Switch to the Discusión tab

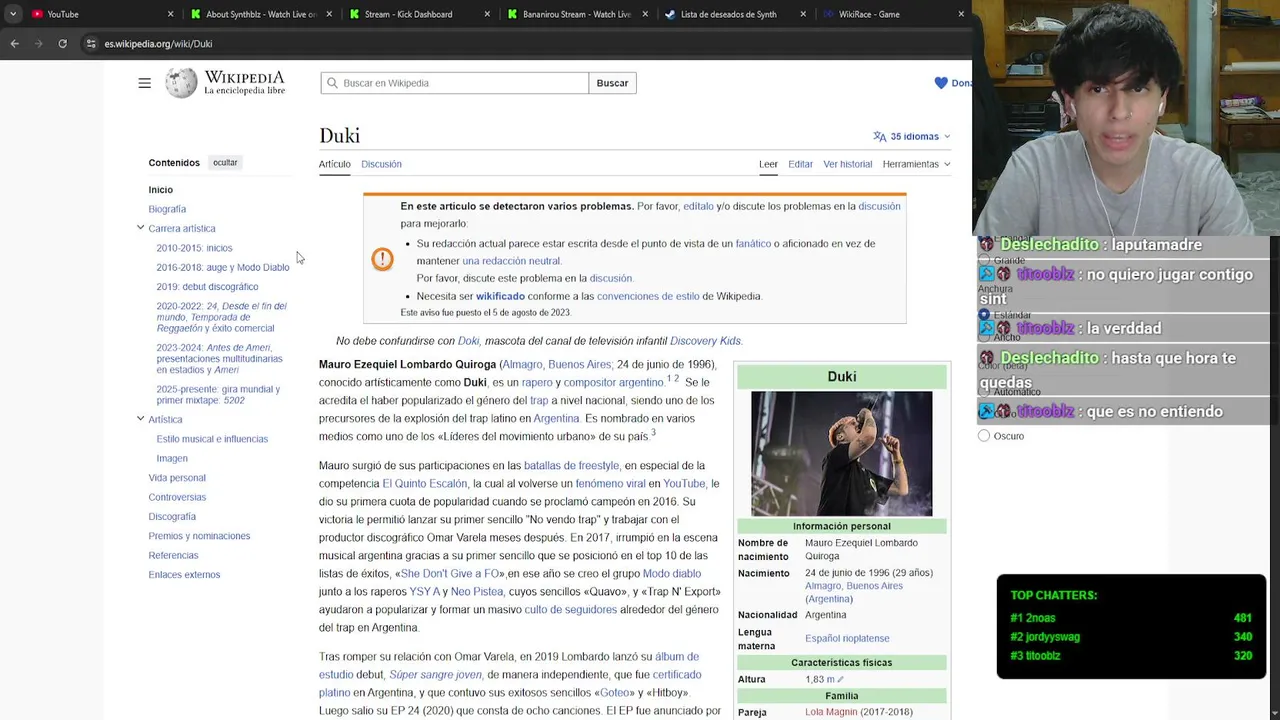click(x=381, y=164)
